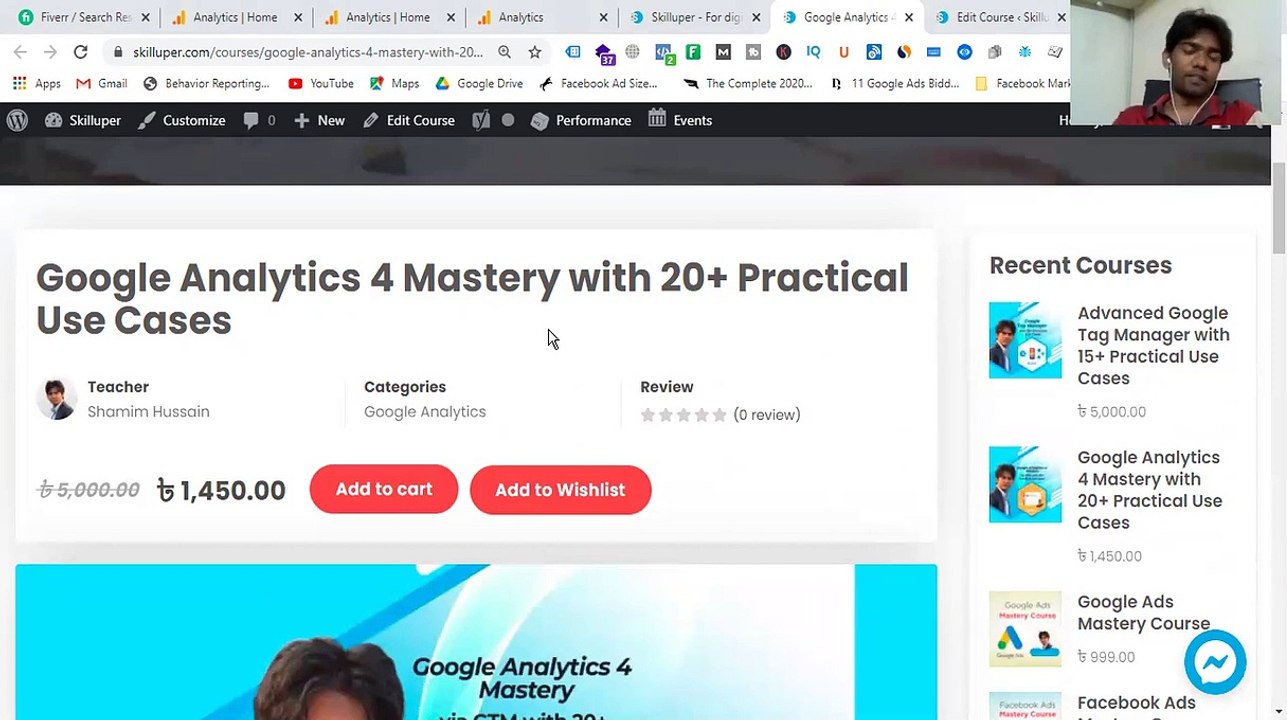
Task: Open Advanced Google Tag Manager course title link
Action: (x=1153, y=345)
